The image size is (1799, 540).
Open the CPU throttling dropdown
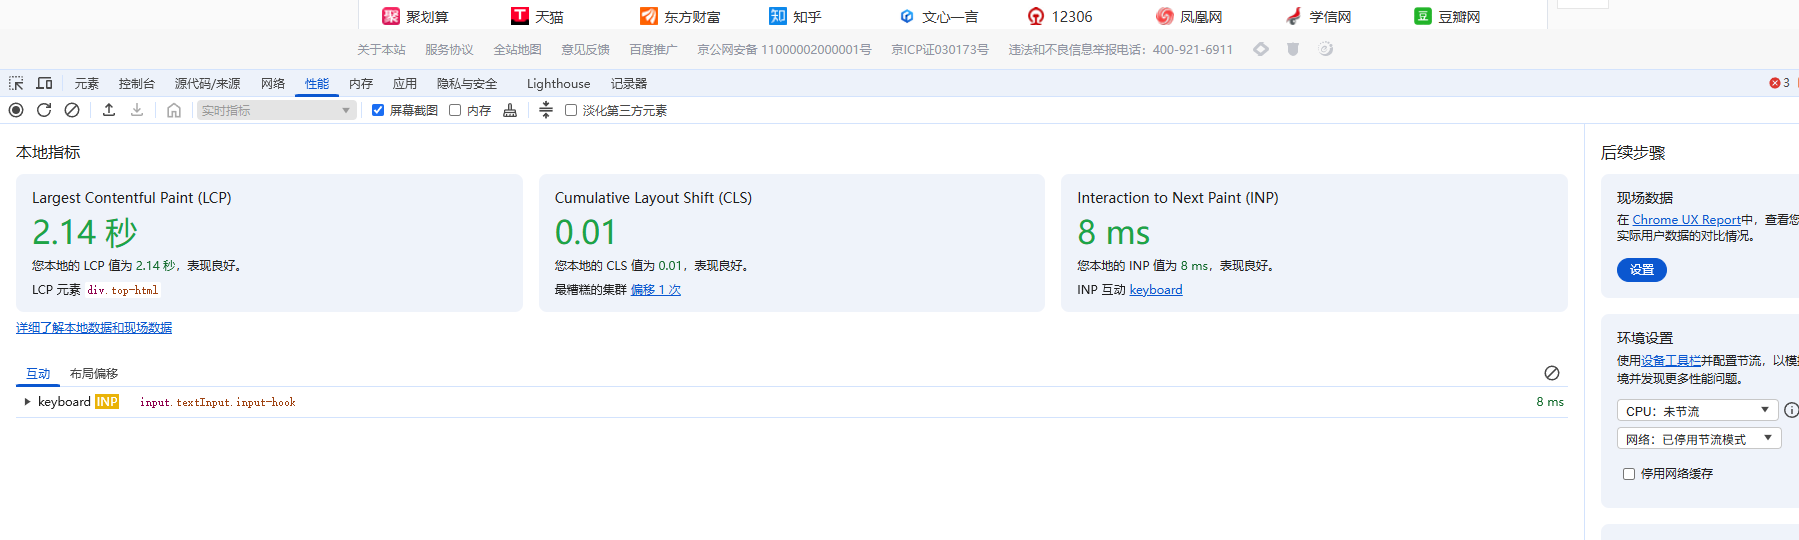coord(1698,410)
